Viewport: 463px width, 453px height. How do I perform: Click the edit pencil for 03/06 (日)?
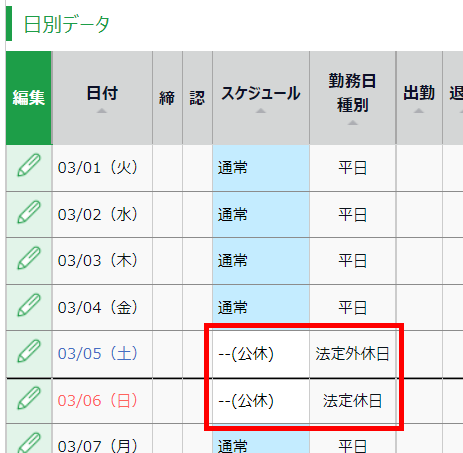click(29, 398)
